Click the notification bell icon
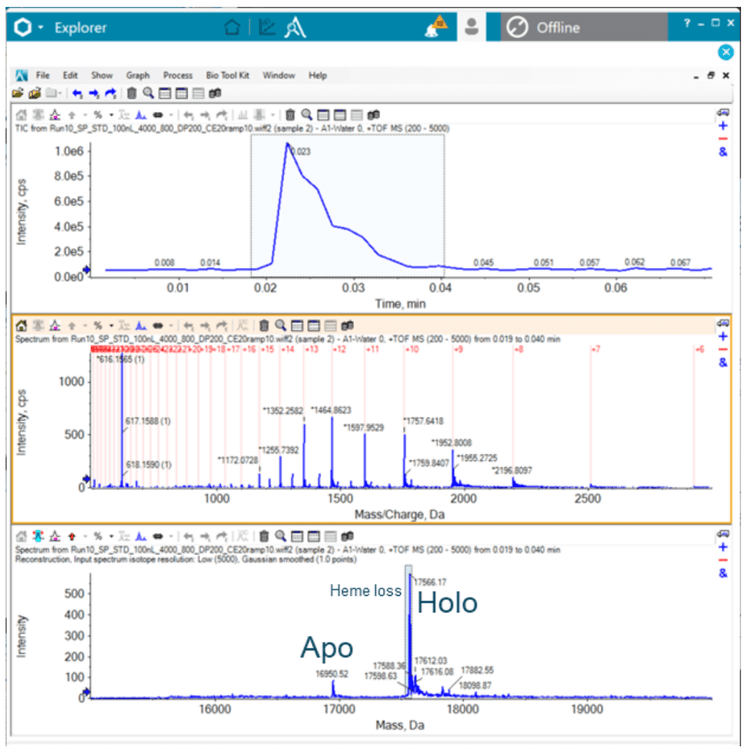This screenshot has height=756, width=750. click(x=436, y=28)
